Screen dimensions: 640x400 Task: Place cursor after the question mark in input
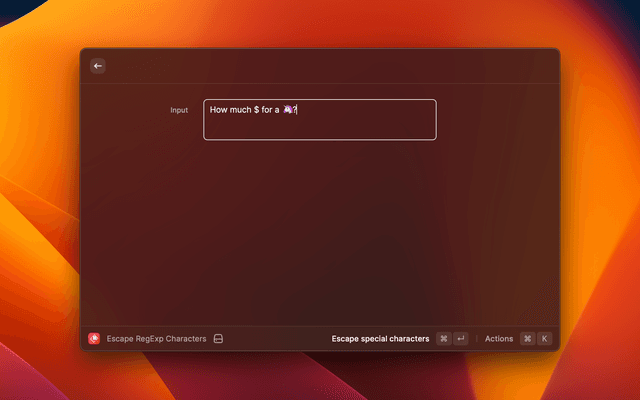(298, 109)
